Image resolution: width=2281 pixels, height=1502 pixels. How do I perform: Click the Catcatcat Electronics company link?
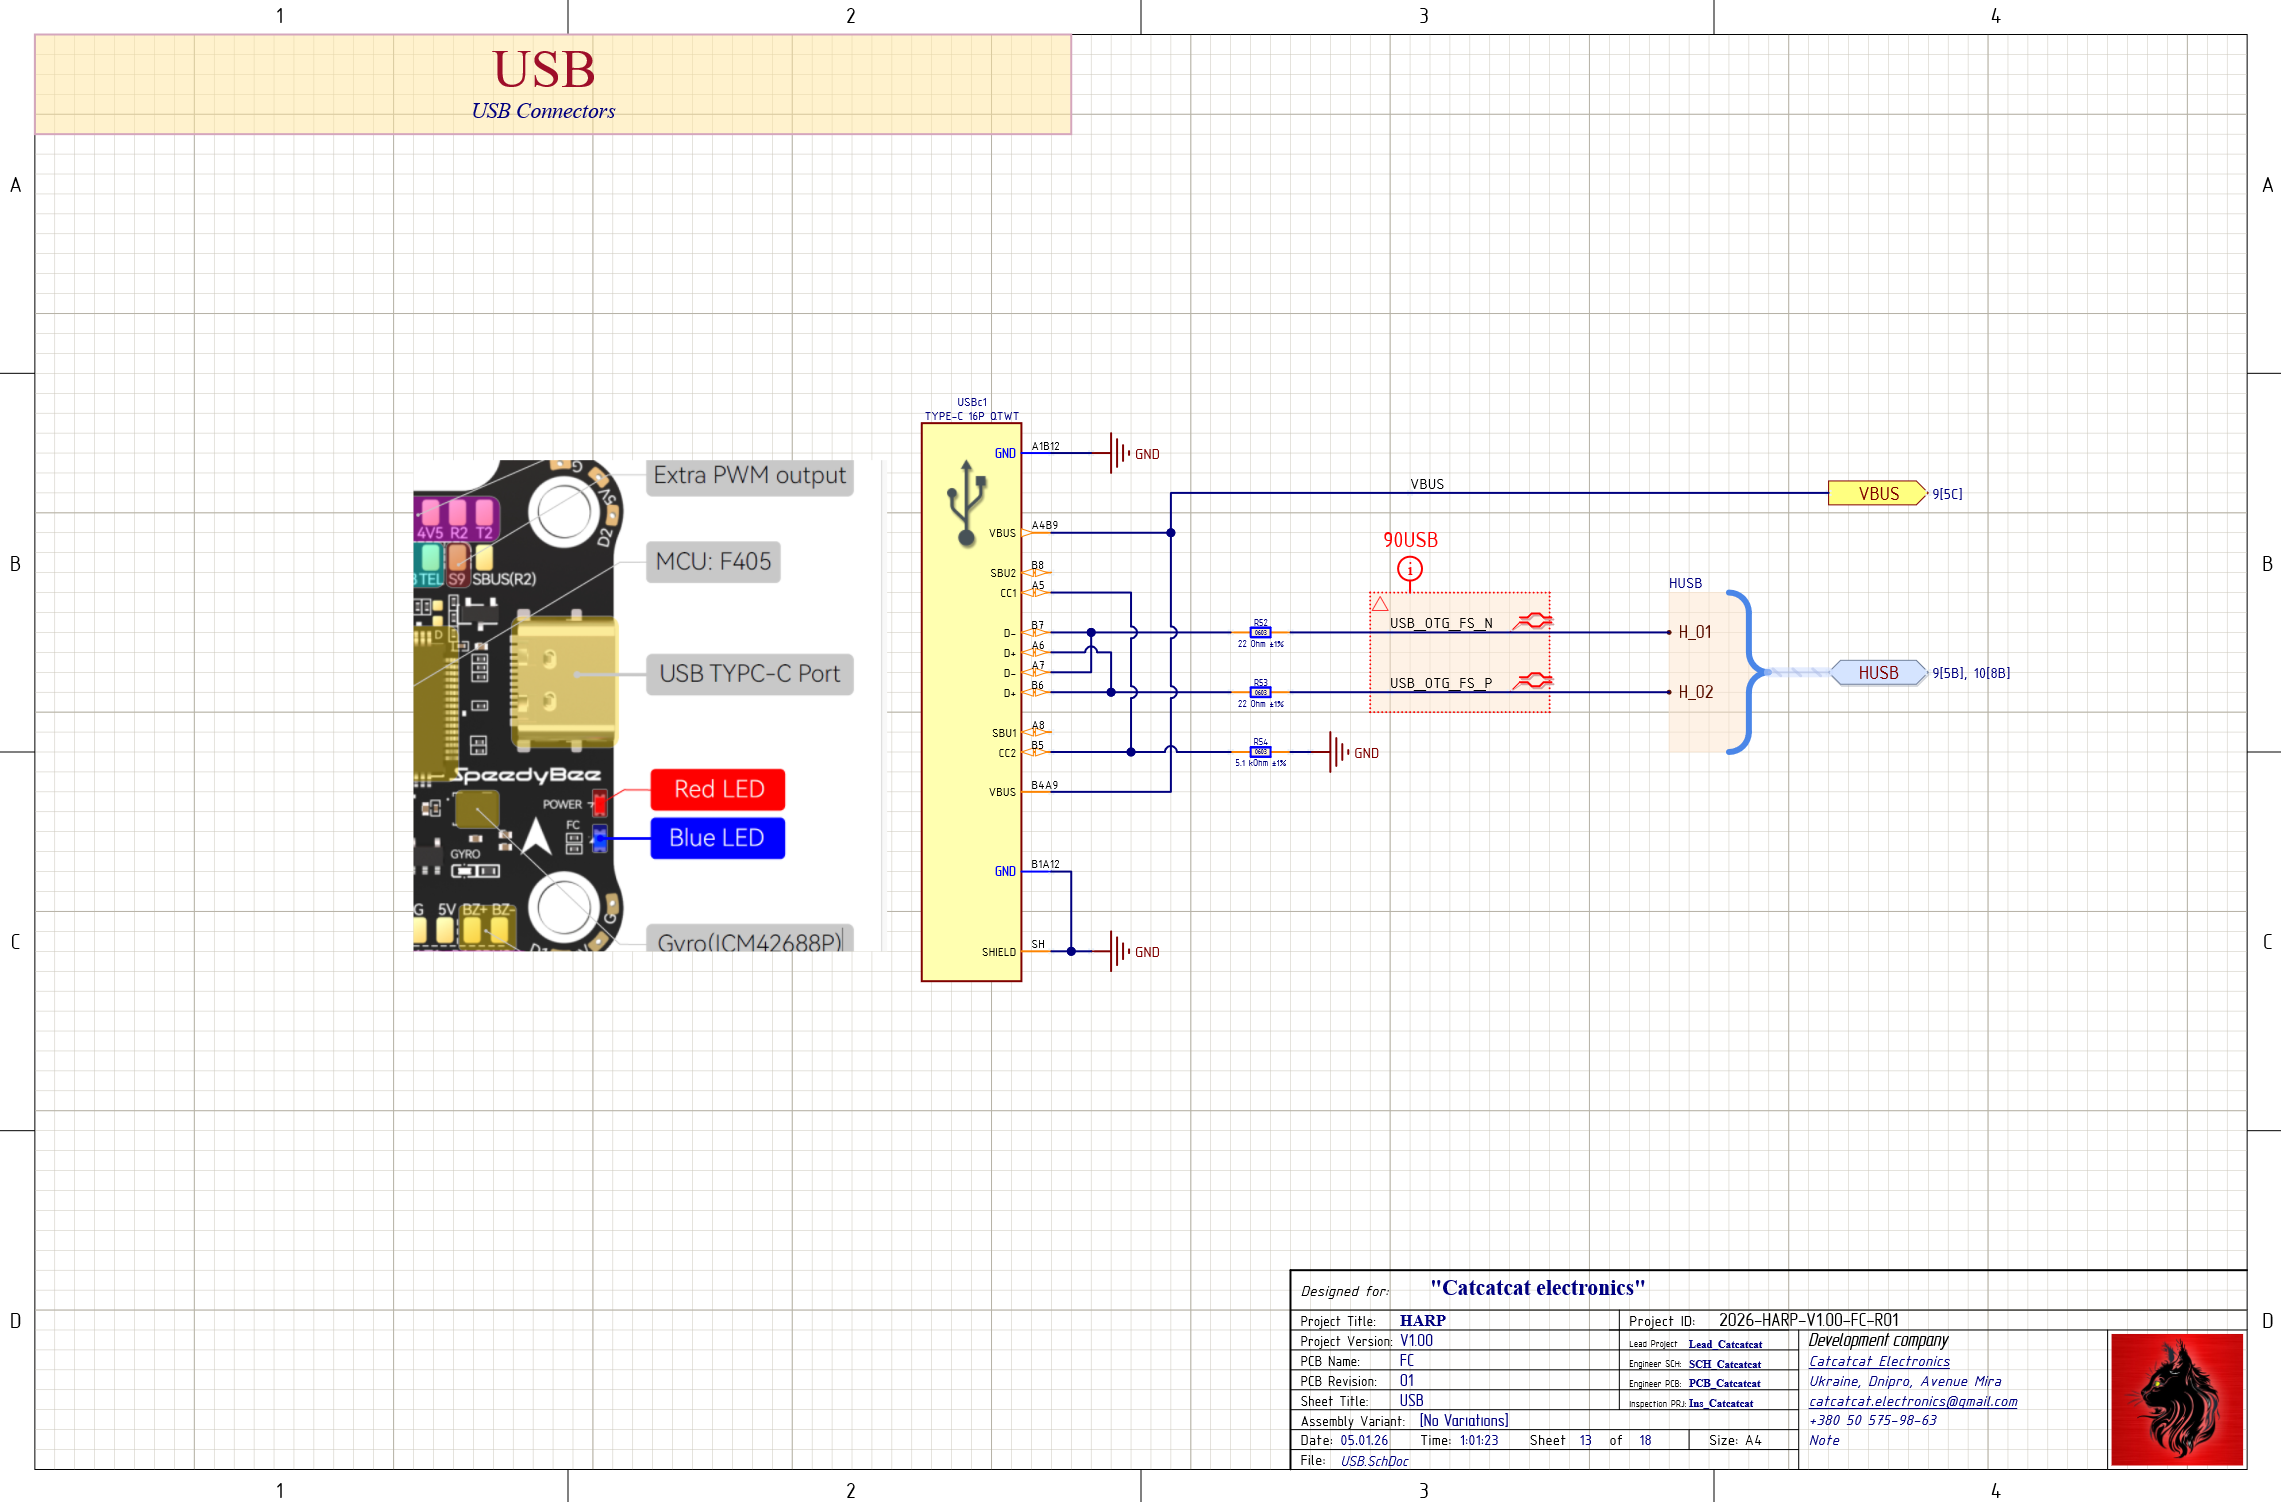tap(1878, 1361)
